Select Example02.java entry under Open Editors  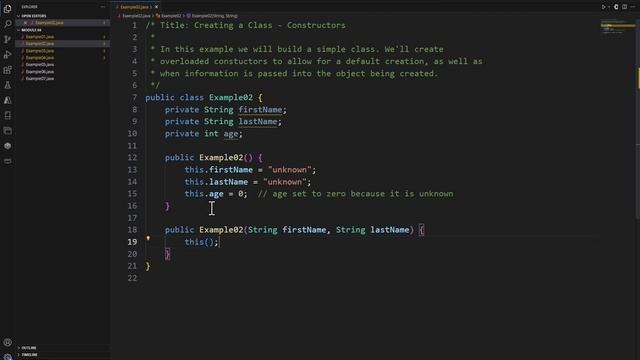(x=49, y=23)
